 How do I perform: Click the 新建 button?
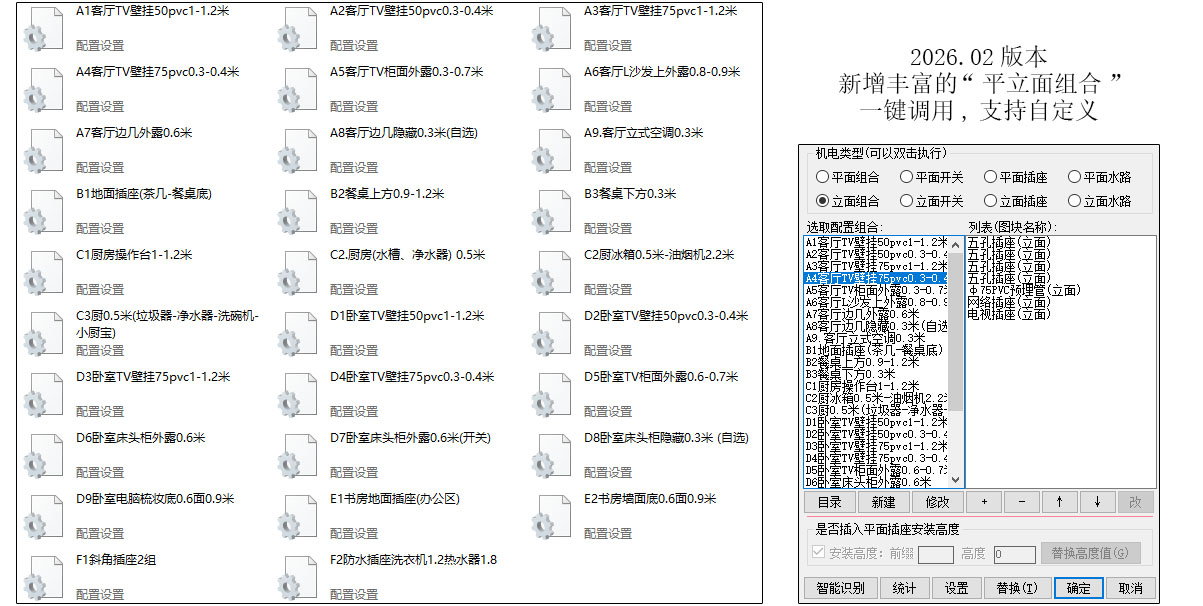883,502
